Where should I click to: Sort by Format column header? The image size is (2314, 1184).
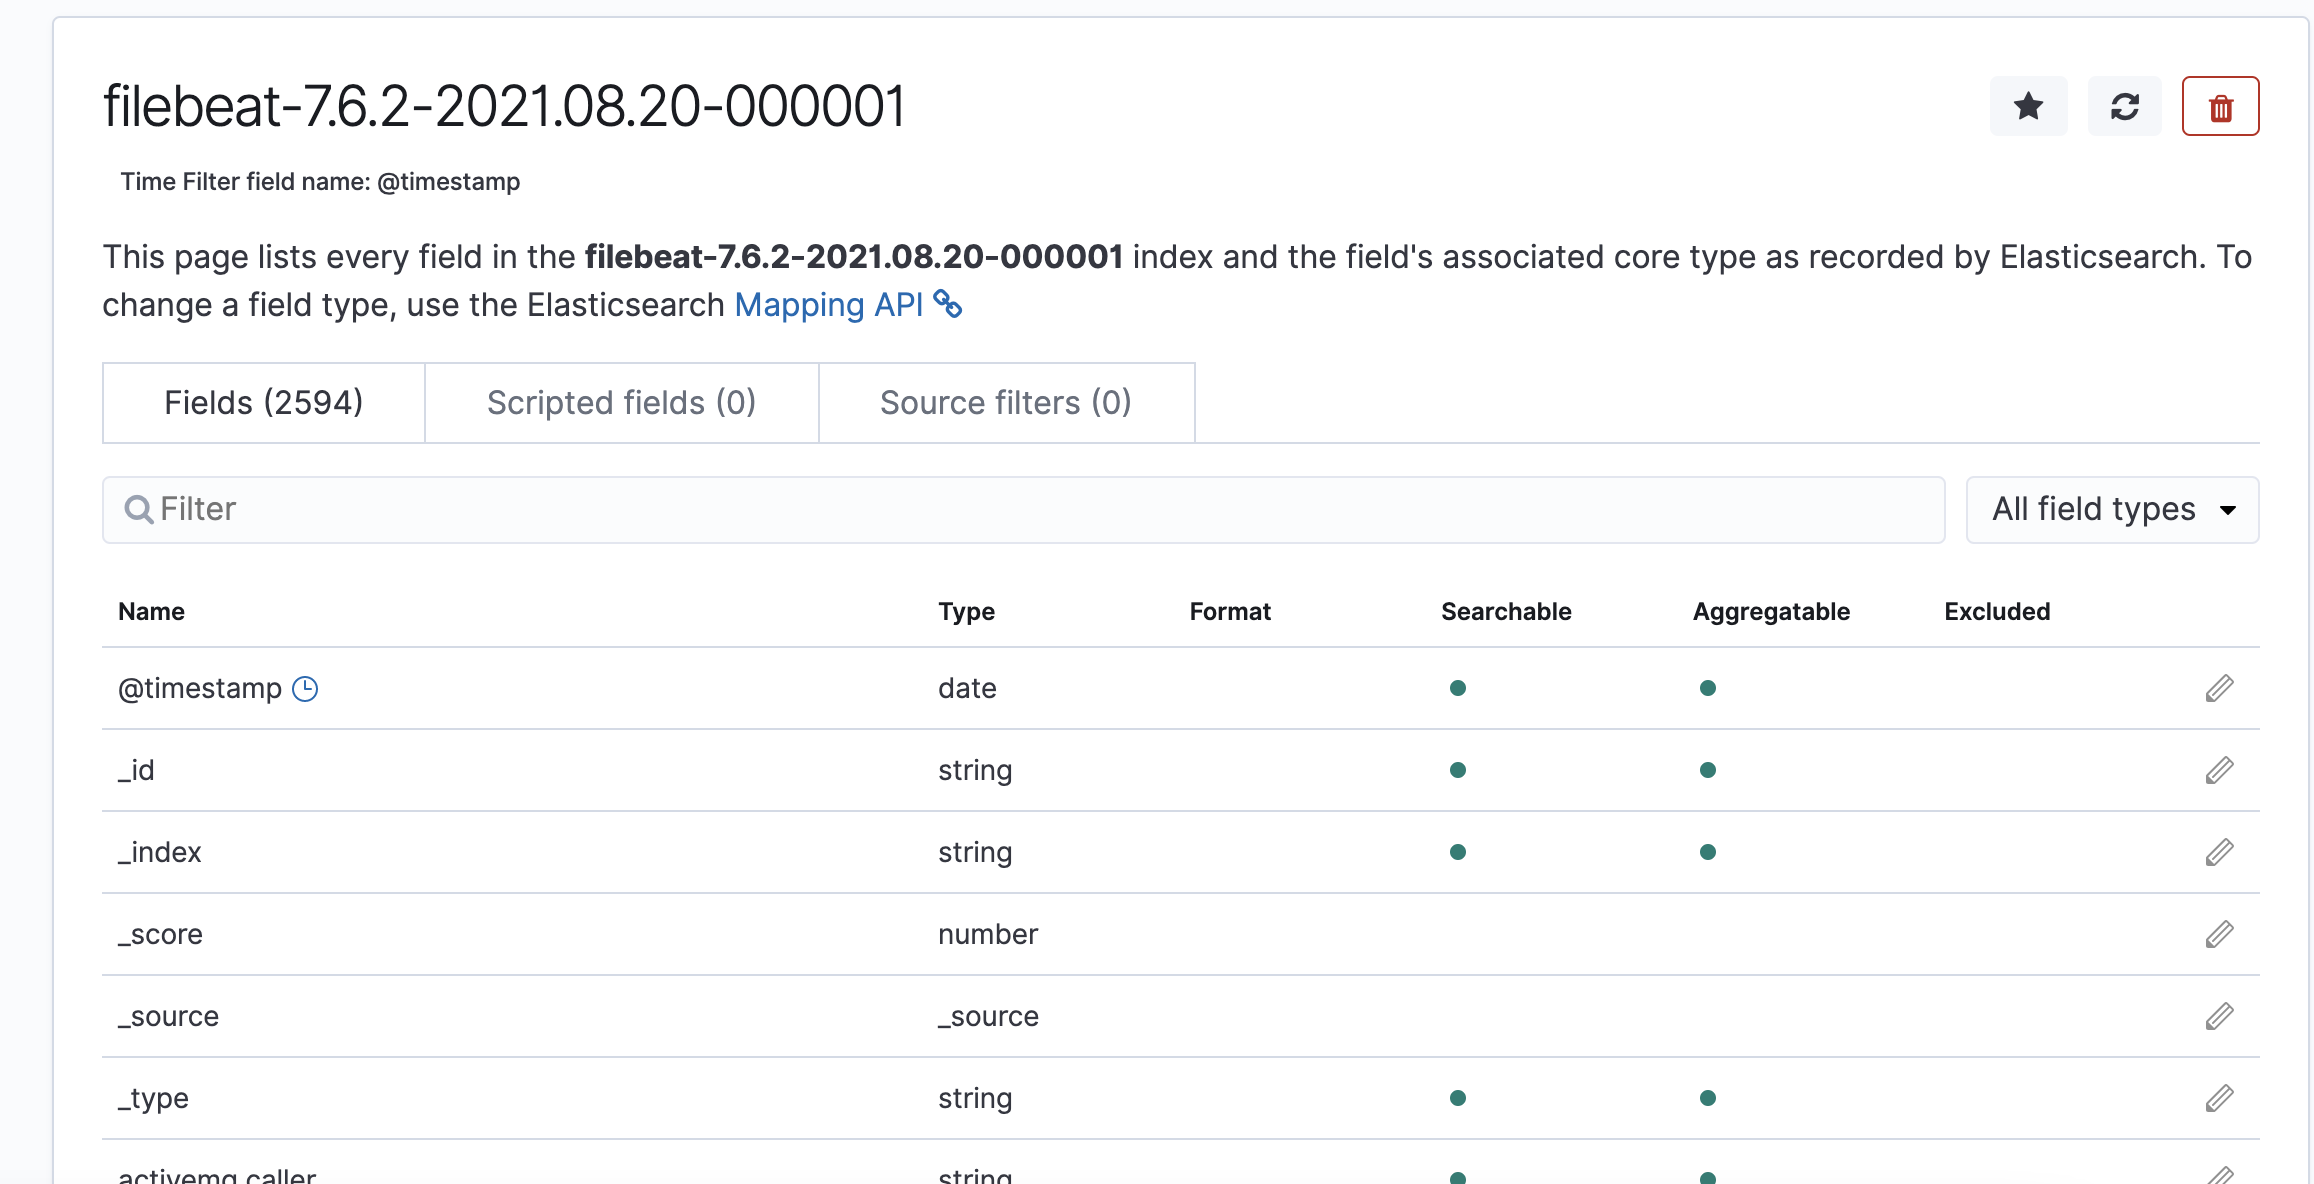pyautogui.click(x=1230, y=612)
